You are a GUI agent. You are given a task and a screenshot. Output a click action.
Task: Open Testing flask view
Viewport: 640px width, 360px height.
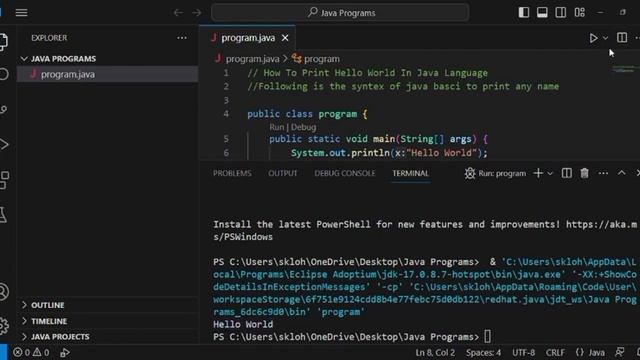tap(3, 215)
